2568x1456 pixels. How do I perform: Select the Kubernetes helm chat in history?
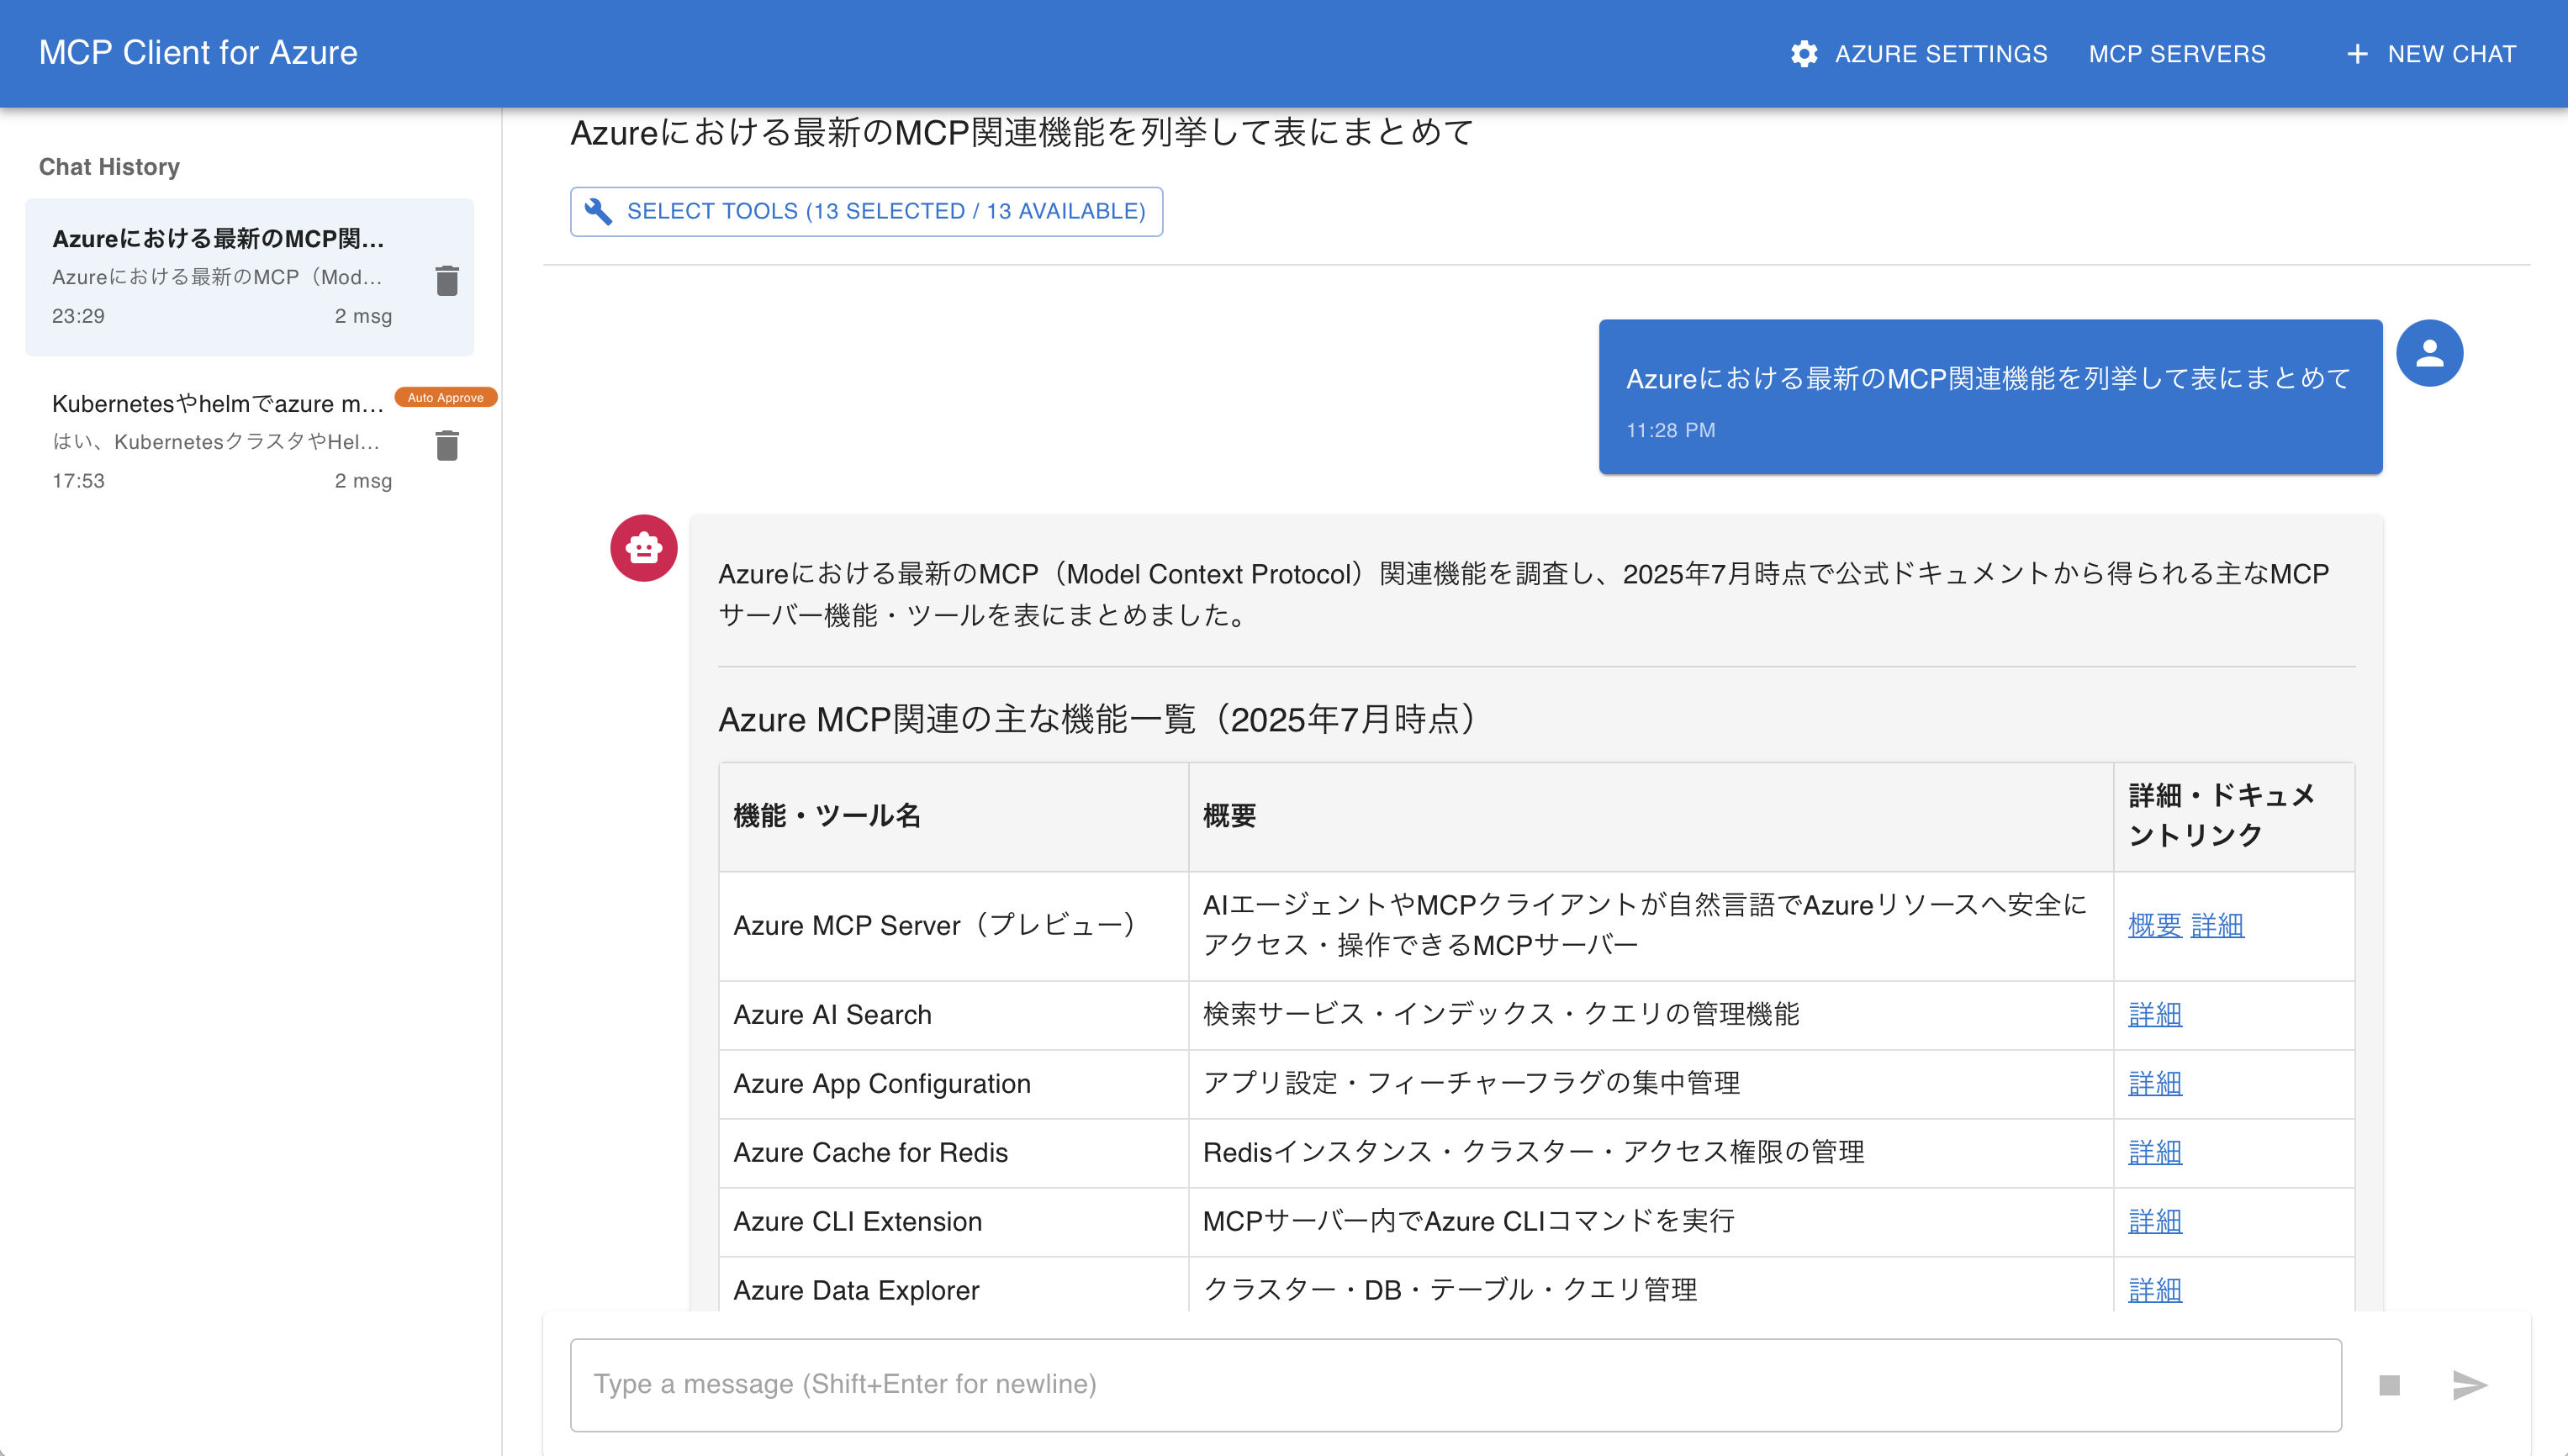[x=220, y=440]
